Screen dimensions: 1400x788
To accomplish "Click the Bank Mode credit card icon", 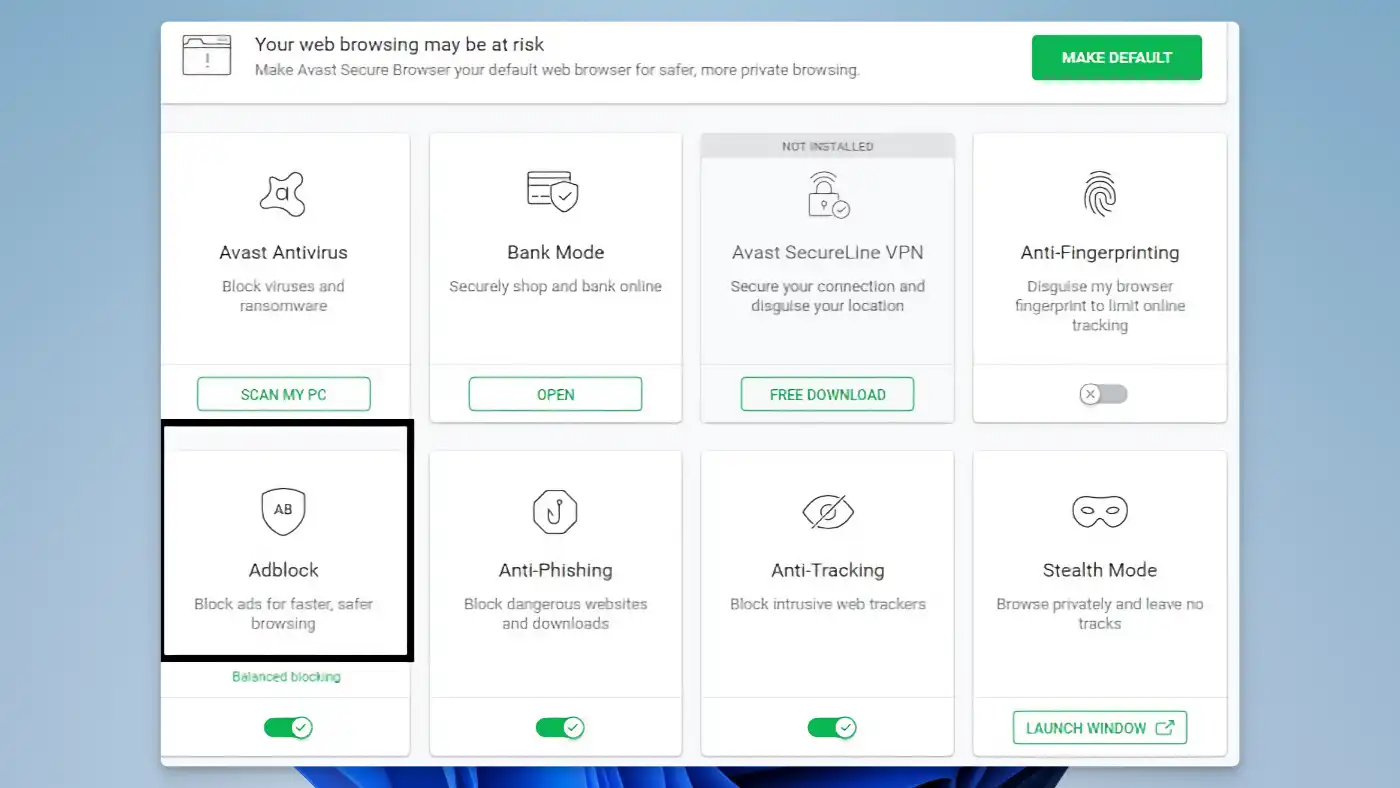I will click(555, 193).
